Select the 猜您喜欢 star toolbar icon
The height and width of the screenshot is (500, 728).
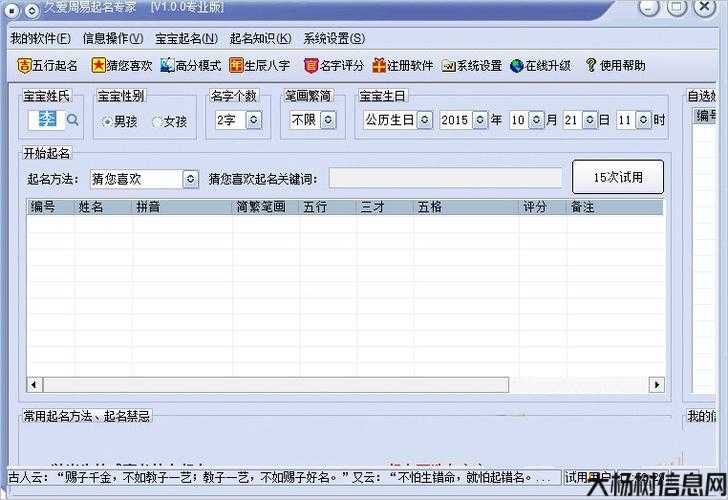pyautogui.click(x=98, y=65)
